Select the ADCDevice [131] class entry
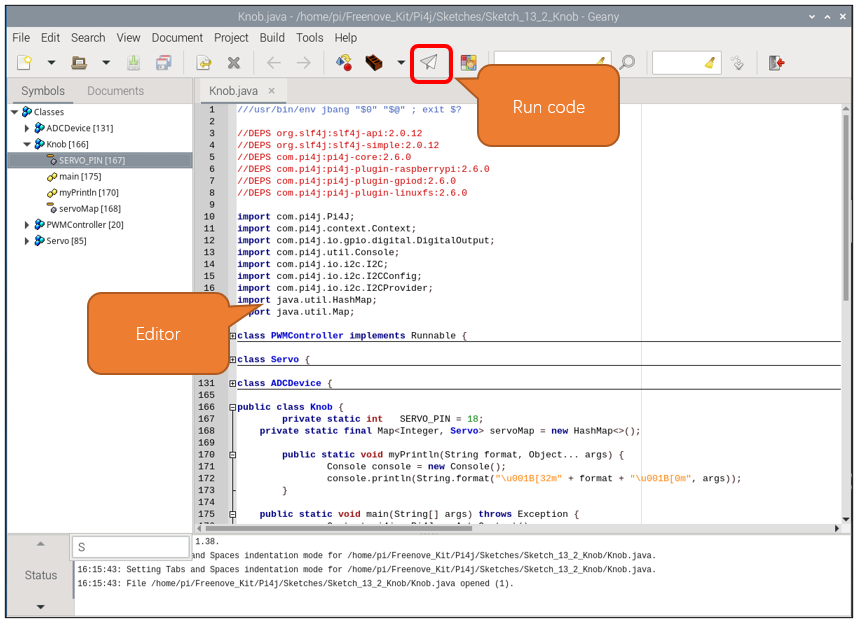 (79, 128)
